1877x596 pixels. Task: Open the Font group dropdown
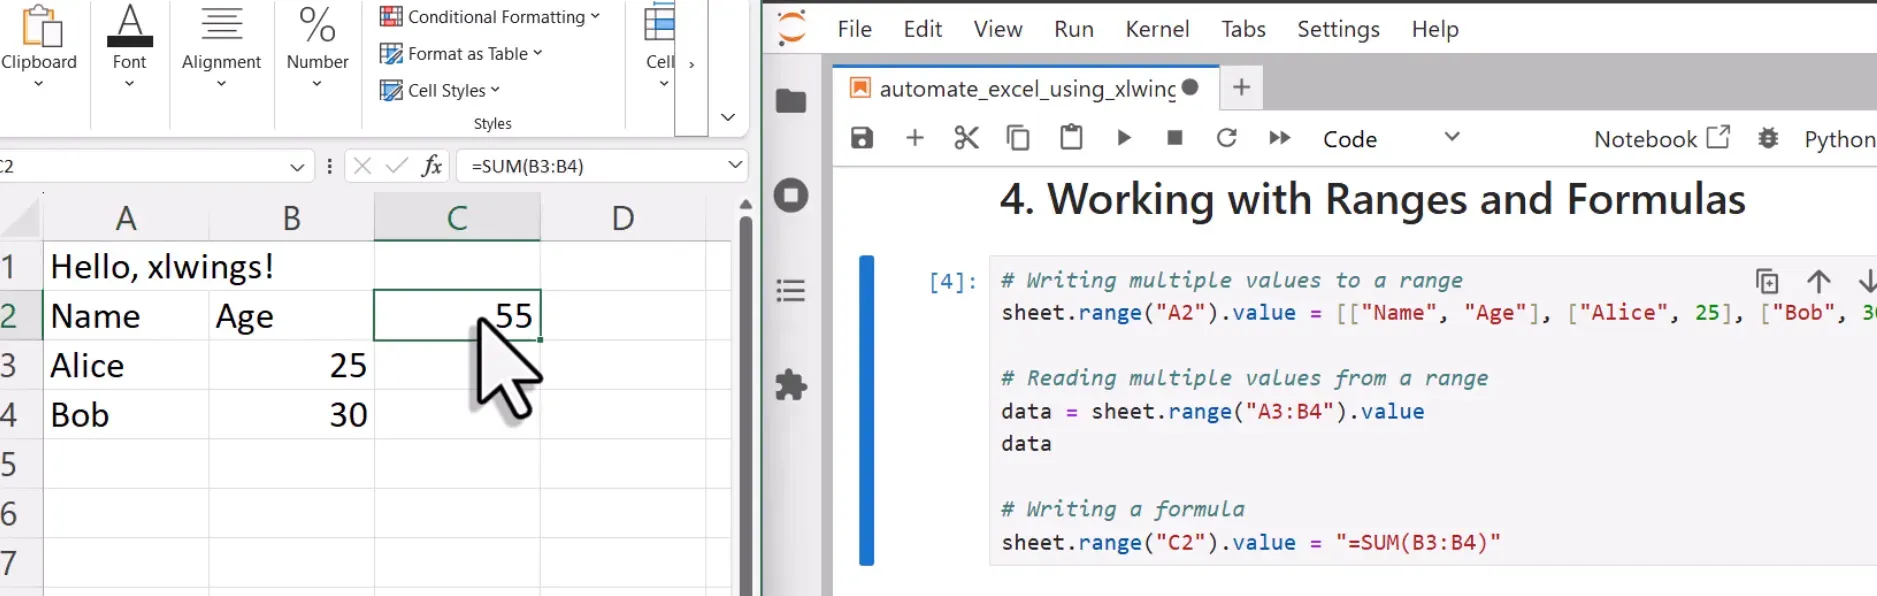(129, 45)
